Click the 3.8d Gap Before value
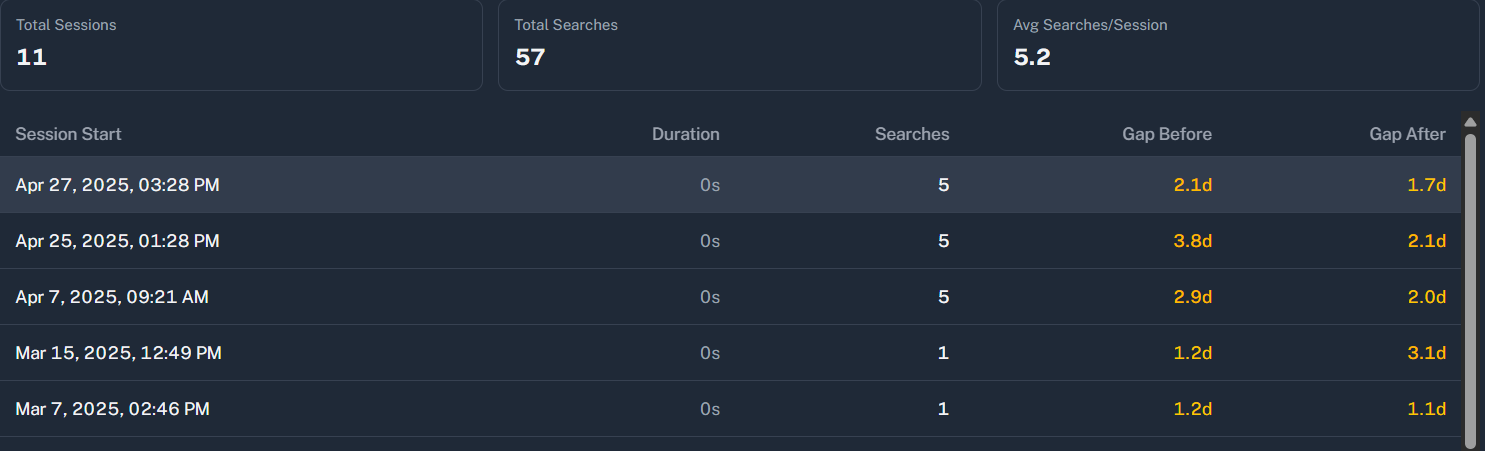This screenshot has height=451, width=1485. click(1192, 241)
